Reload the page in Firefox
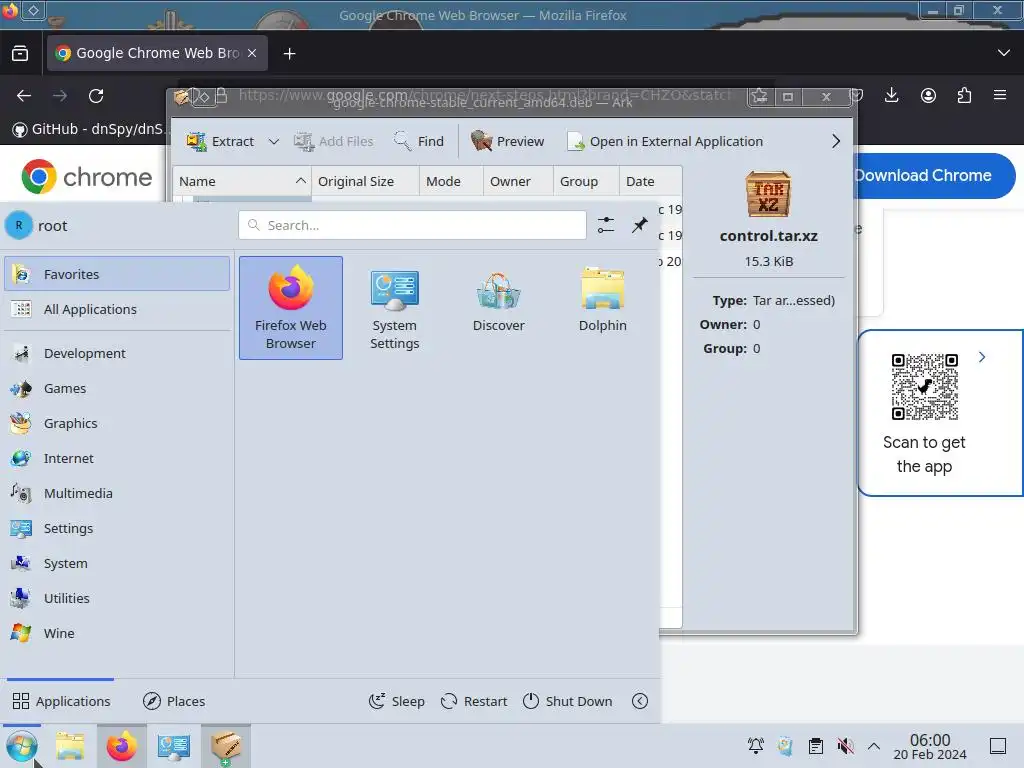 (x=96, y=96)
